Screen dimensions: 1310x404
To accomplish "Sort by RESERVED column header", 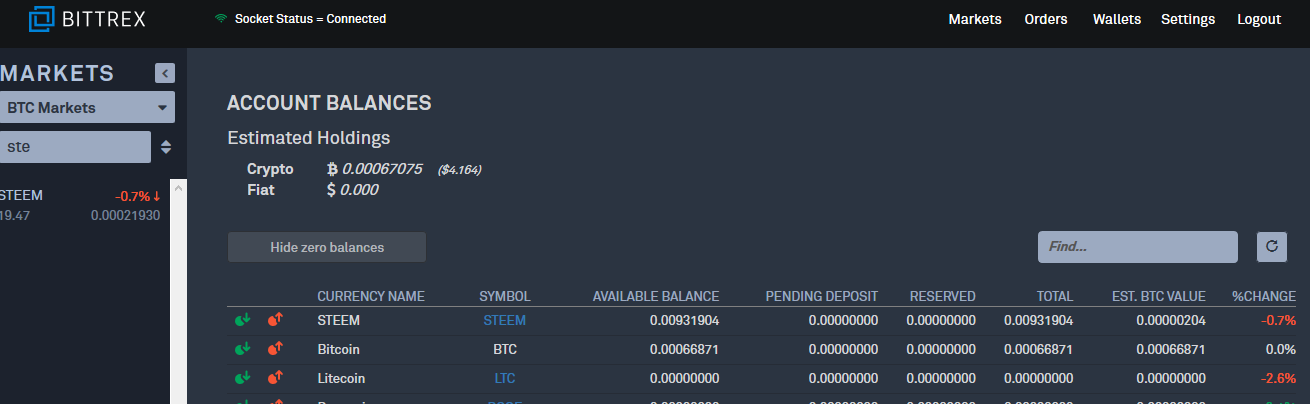I will point(943,296).
